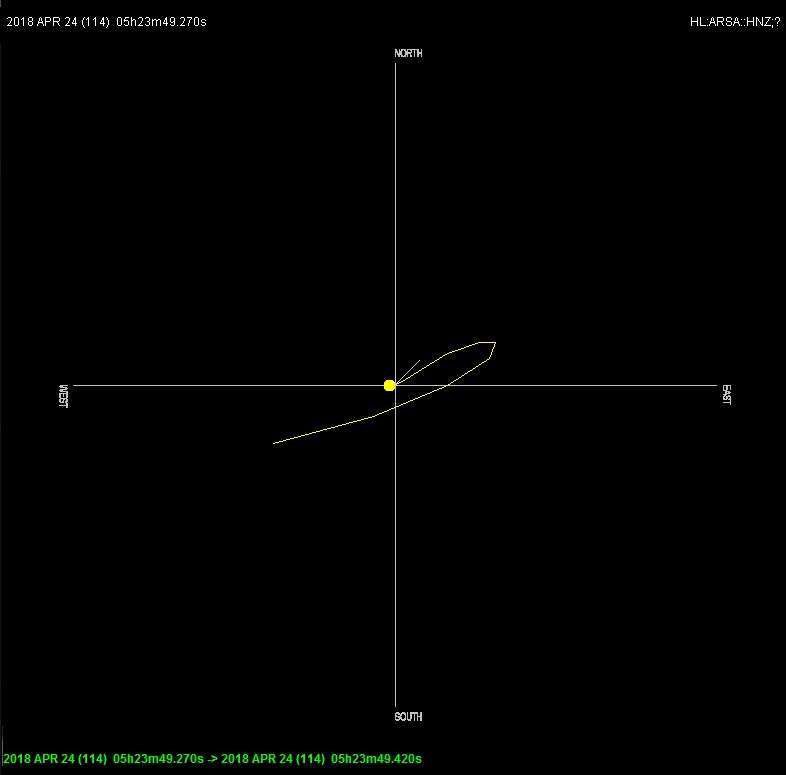Click the timestamp 05h23m49.270s header text
Image resolution: width=786 pixels, height=775 pixels.
(x=106, y=22)
